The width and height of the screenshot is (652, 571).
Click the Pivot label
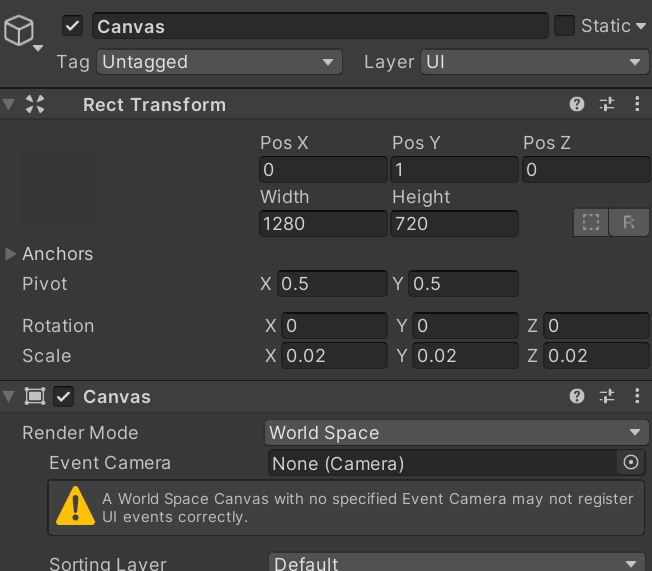44,284
